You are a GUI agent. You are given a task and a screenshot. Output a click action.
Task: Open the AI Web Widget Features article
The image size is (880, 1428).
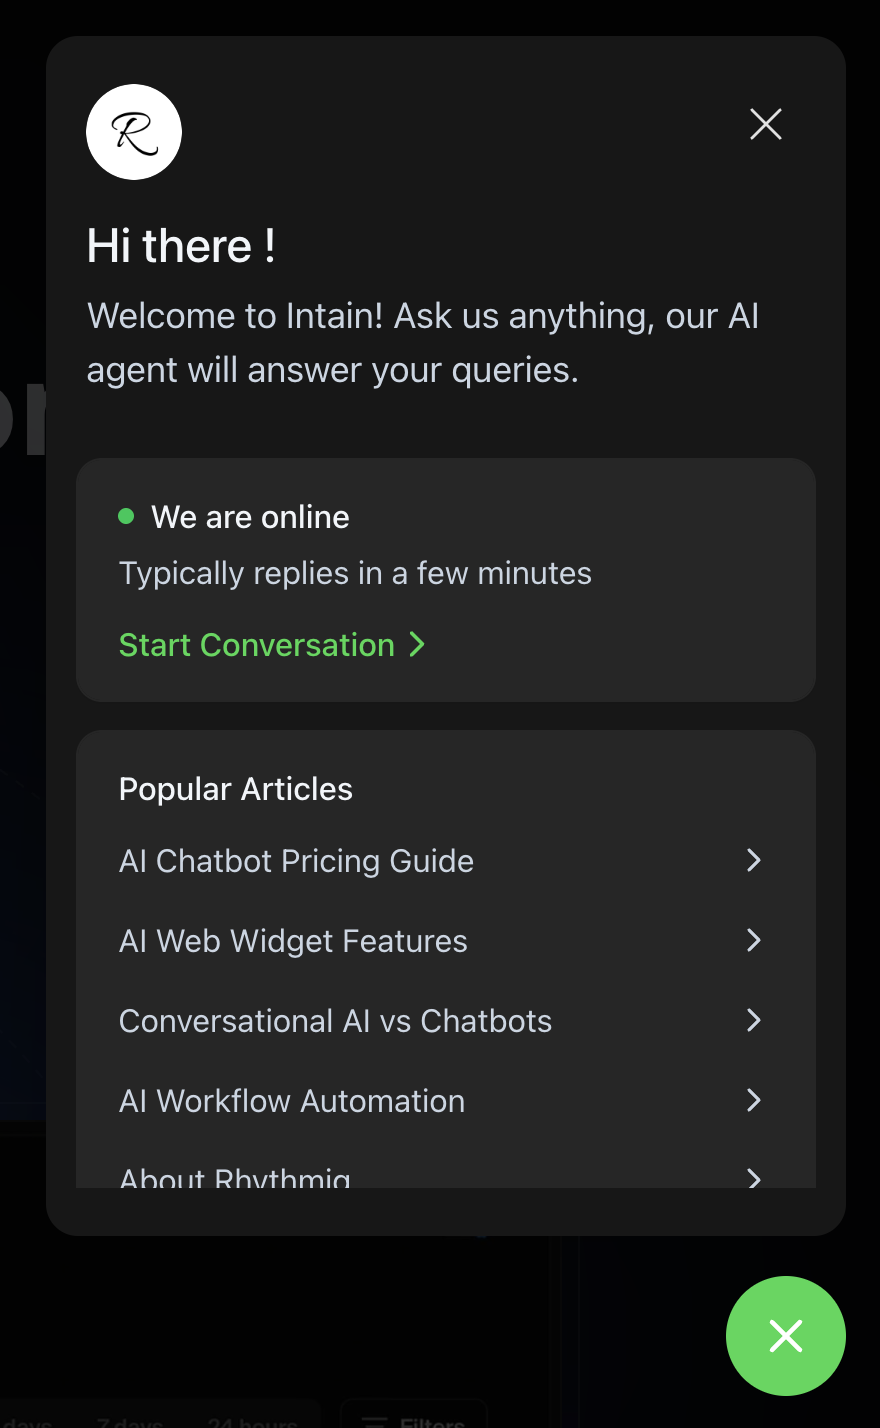tap(293, 941)
